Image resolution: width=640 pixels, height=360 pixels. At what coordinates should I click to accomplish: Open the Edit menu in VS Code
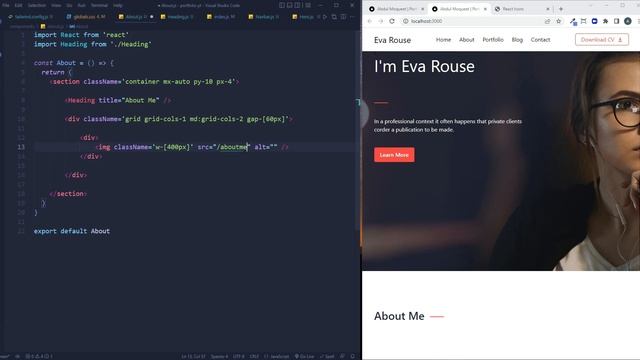tap(18, 5)
